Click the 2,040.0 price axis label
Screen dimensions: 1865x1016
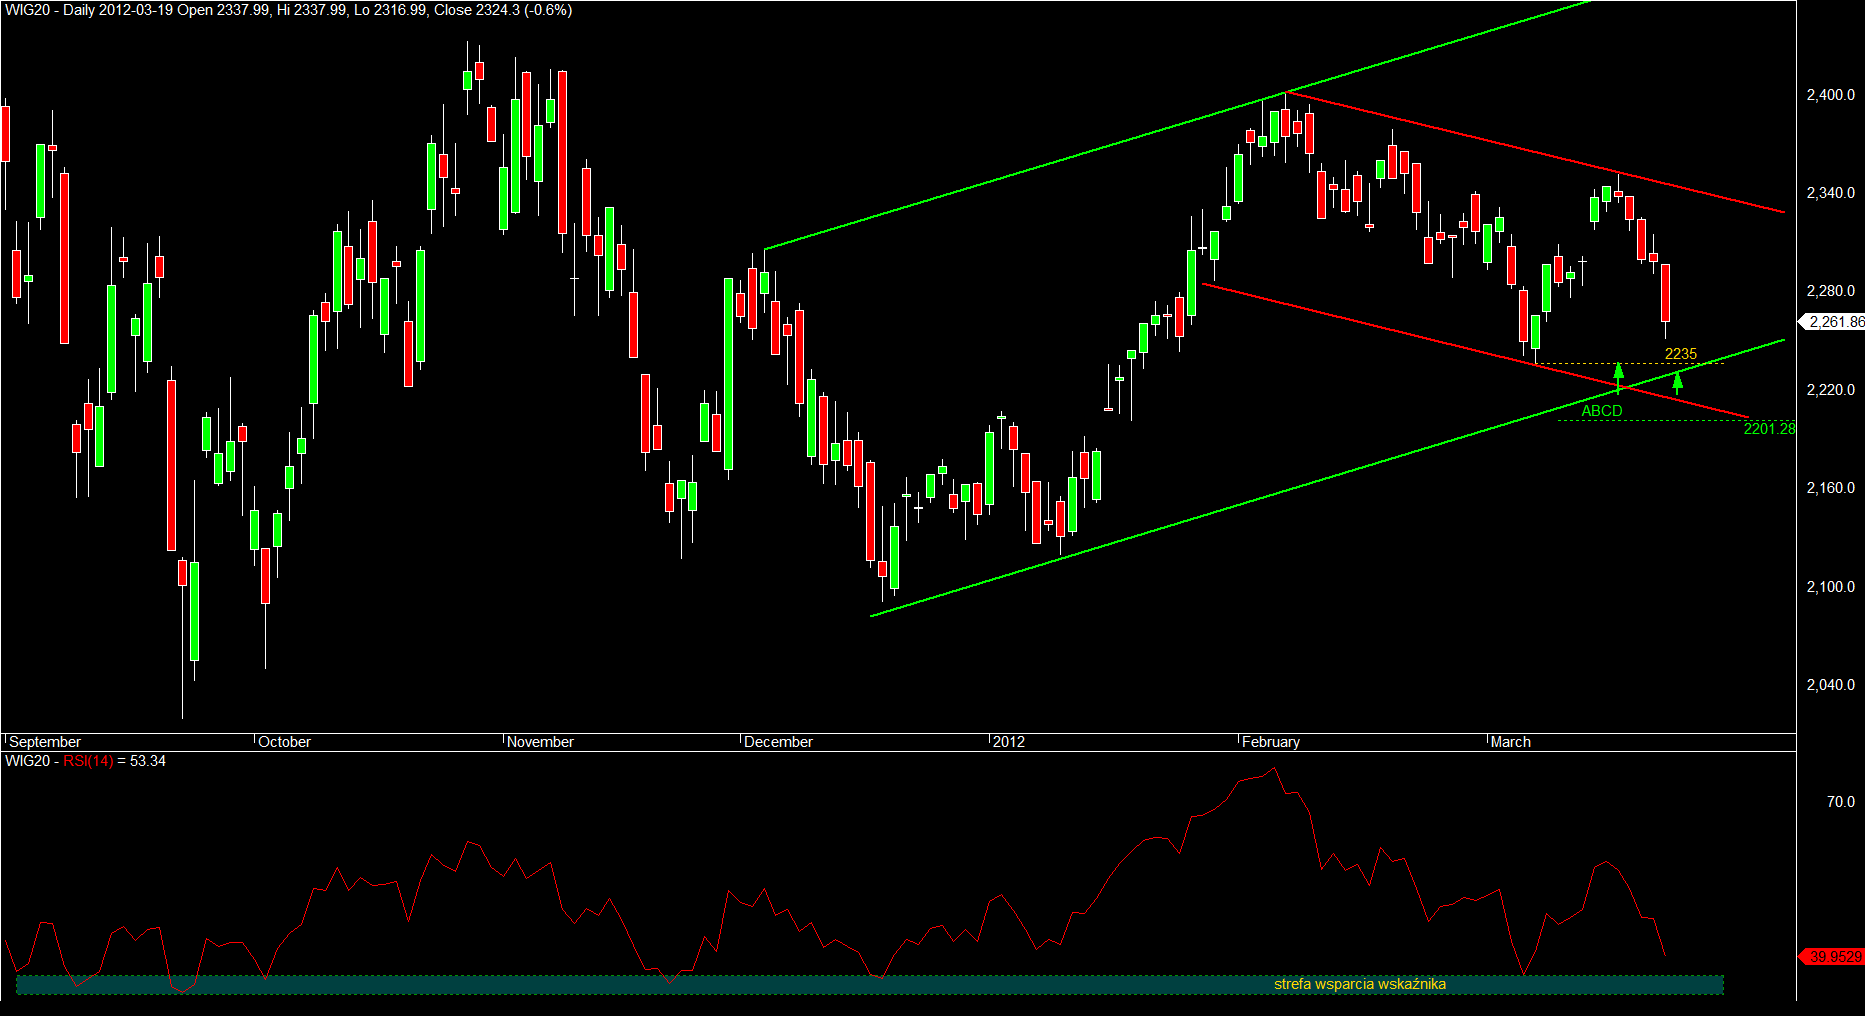tap(1830, 685)
